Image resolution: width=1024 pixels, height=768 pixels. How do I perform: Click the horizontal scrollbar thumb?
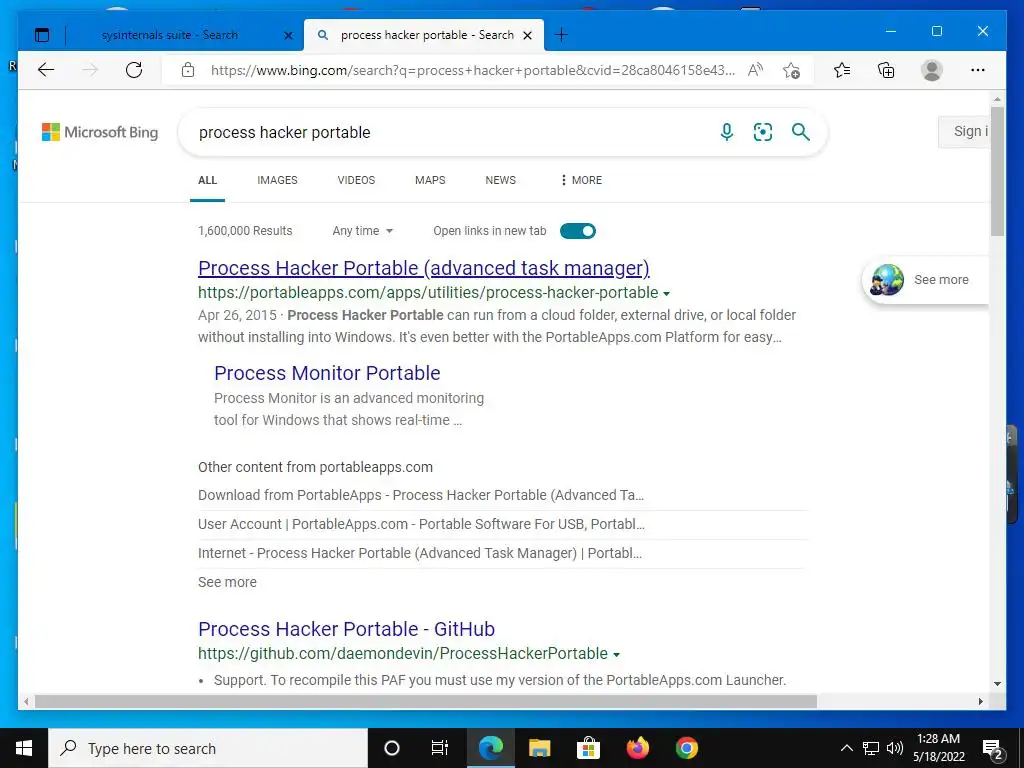pos(426,701)
